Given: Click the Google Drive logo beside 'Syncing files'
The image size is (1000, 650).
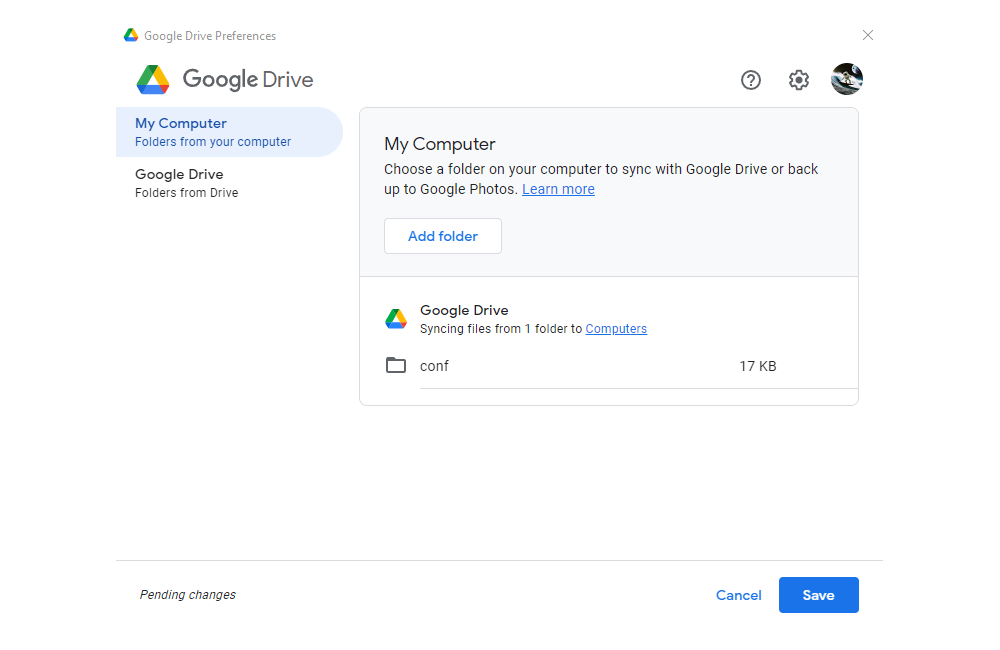Looking at the screenshot, I should (396, 318).
